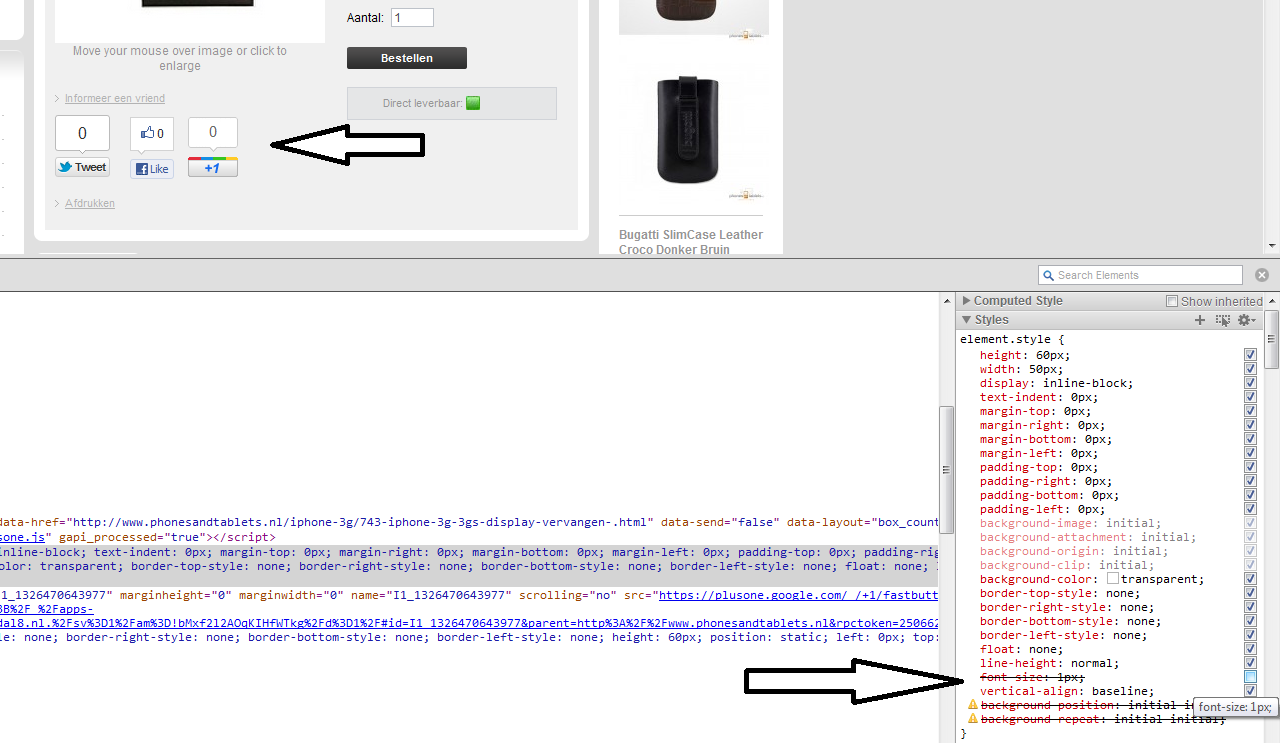This screenshot has height=743, width=1280.
Task: Click the green Direct leverbaar availability indicator
Action: [x=473, y=103]
